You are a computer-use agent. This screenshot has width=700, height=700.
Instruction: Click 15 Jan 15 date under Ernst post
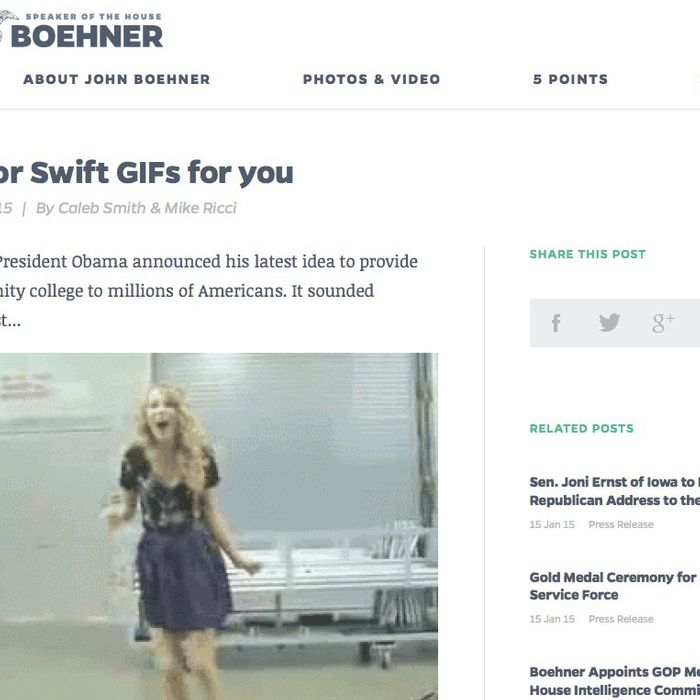click(x=552, y=525)
